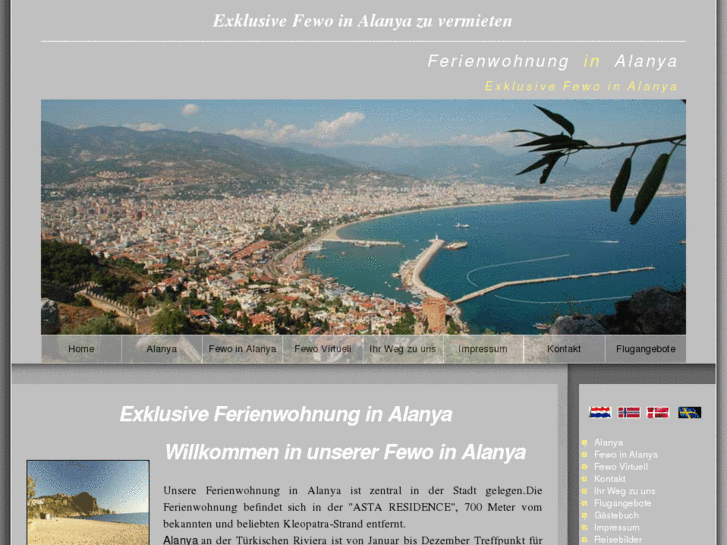Viewport: 727px width, 545px height.
Task: Select the Danish flag language icon
Action: pos(658,412)
